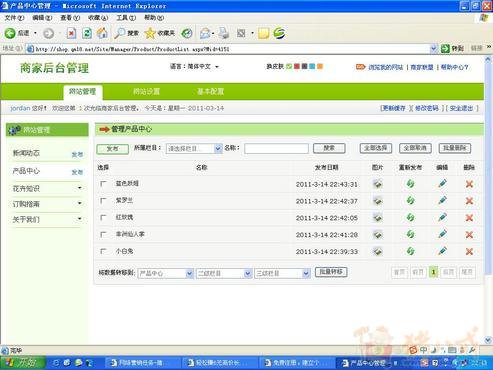
Task: Click 发布 link beside 新闻动态
Action: click(x=77, y=155)
